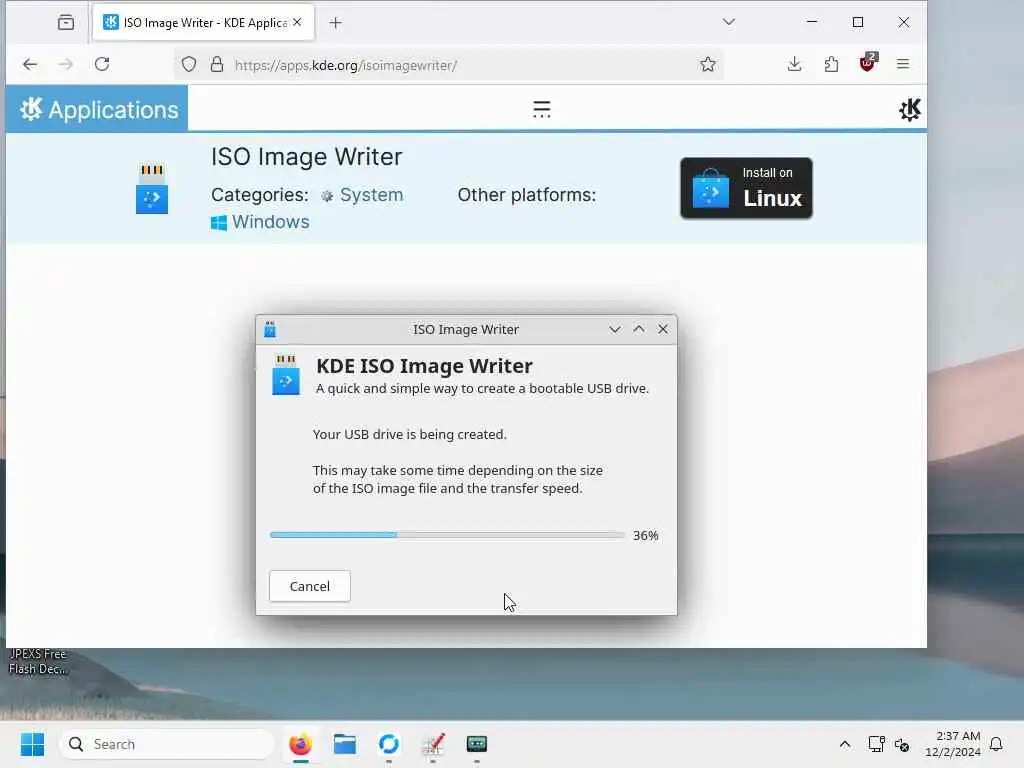This screenshot has height=768, width=1024.
Task: Open the Install on Linux button
Action: coord(746,188)
